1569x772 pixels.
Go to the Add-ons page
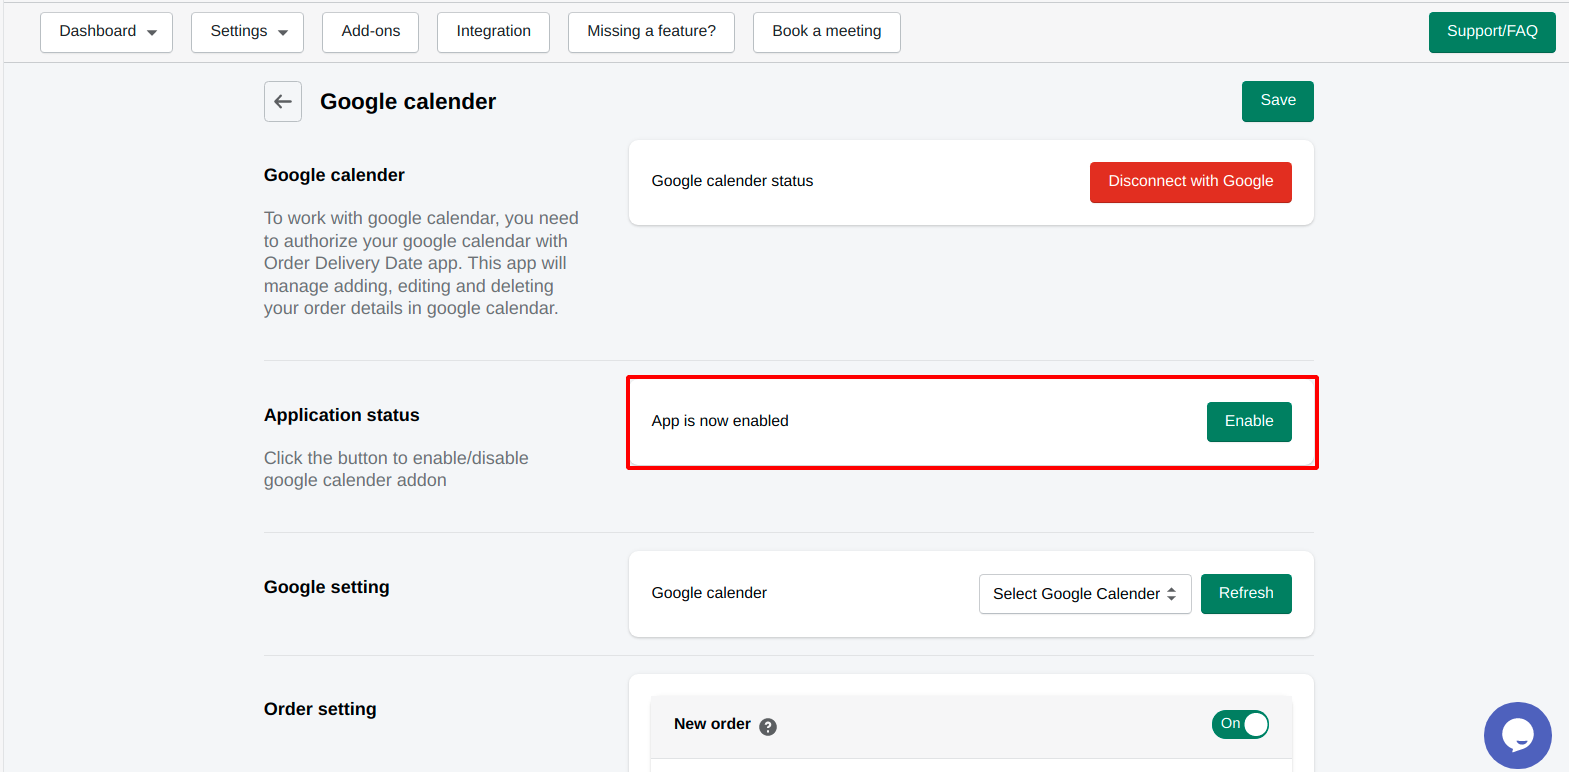(x=371, y=32)
